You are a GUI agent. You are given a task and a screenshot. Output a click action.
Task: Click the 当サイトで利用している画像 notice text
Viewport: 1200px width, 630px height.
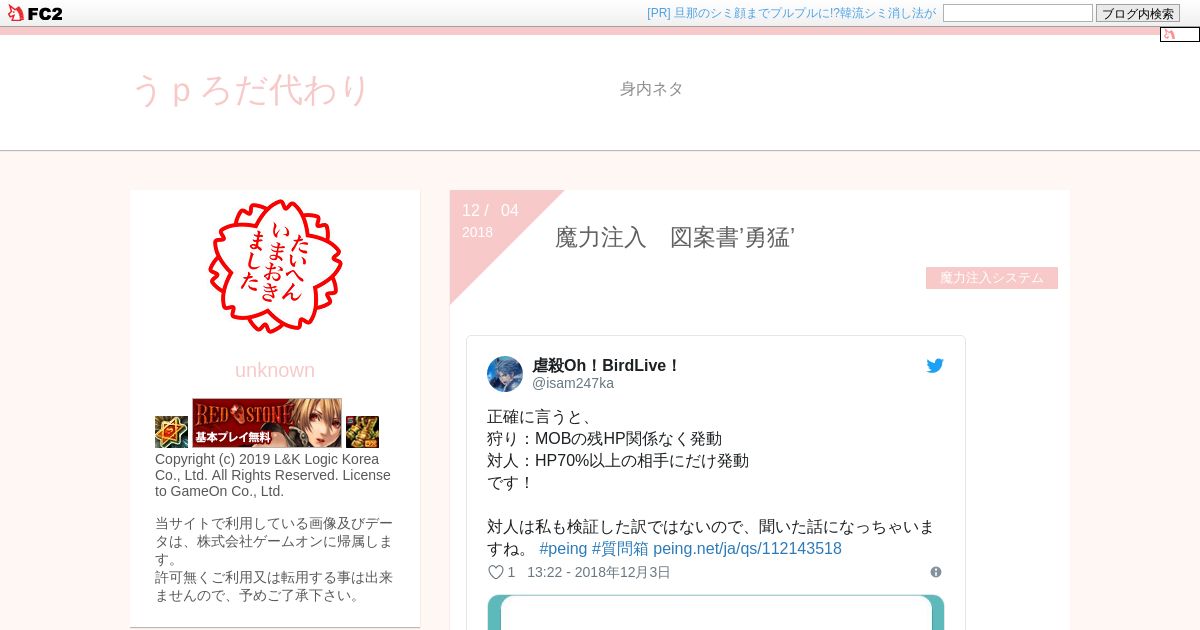(x=274, y=559)
